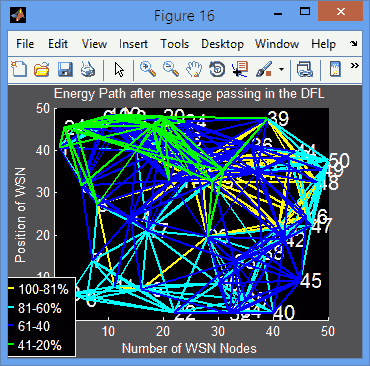This screenshot has height=366, width=370.
Task: Click the 'Position of WSN' y-axis label
Action: 20,215
